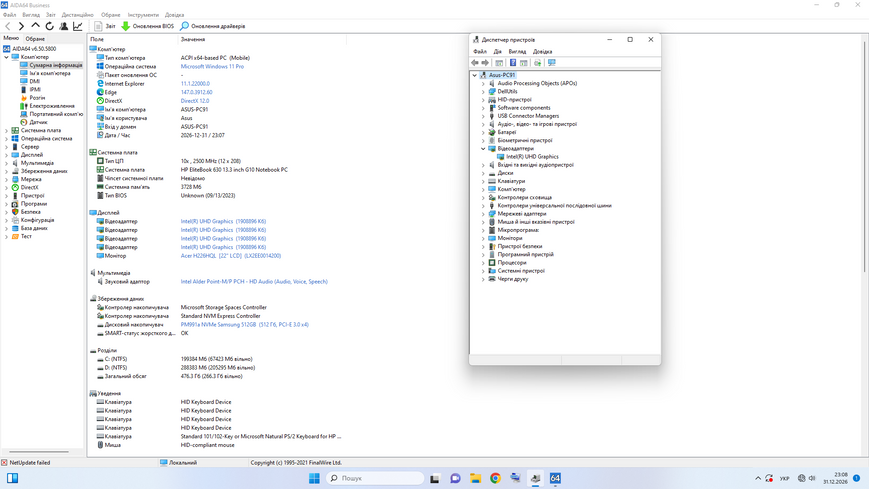Switch to the Обране tab in AIDA64 sidebar
Screen dimensions: 869x489
coord(35,39)
